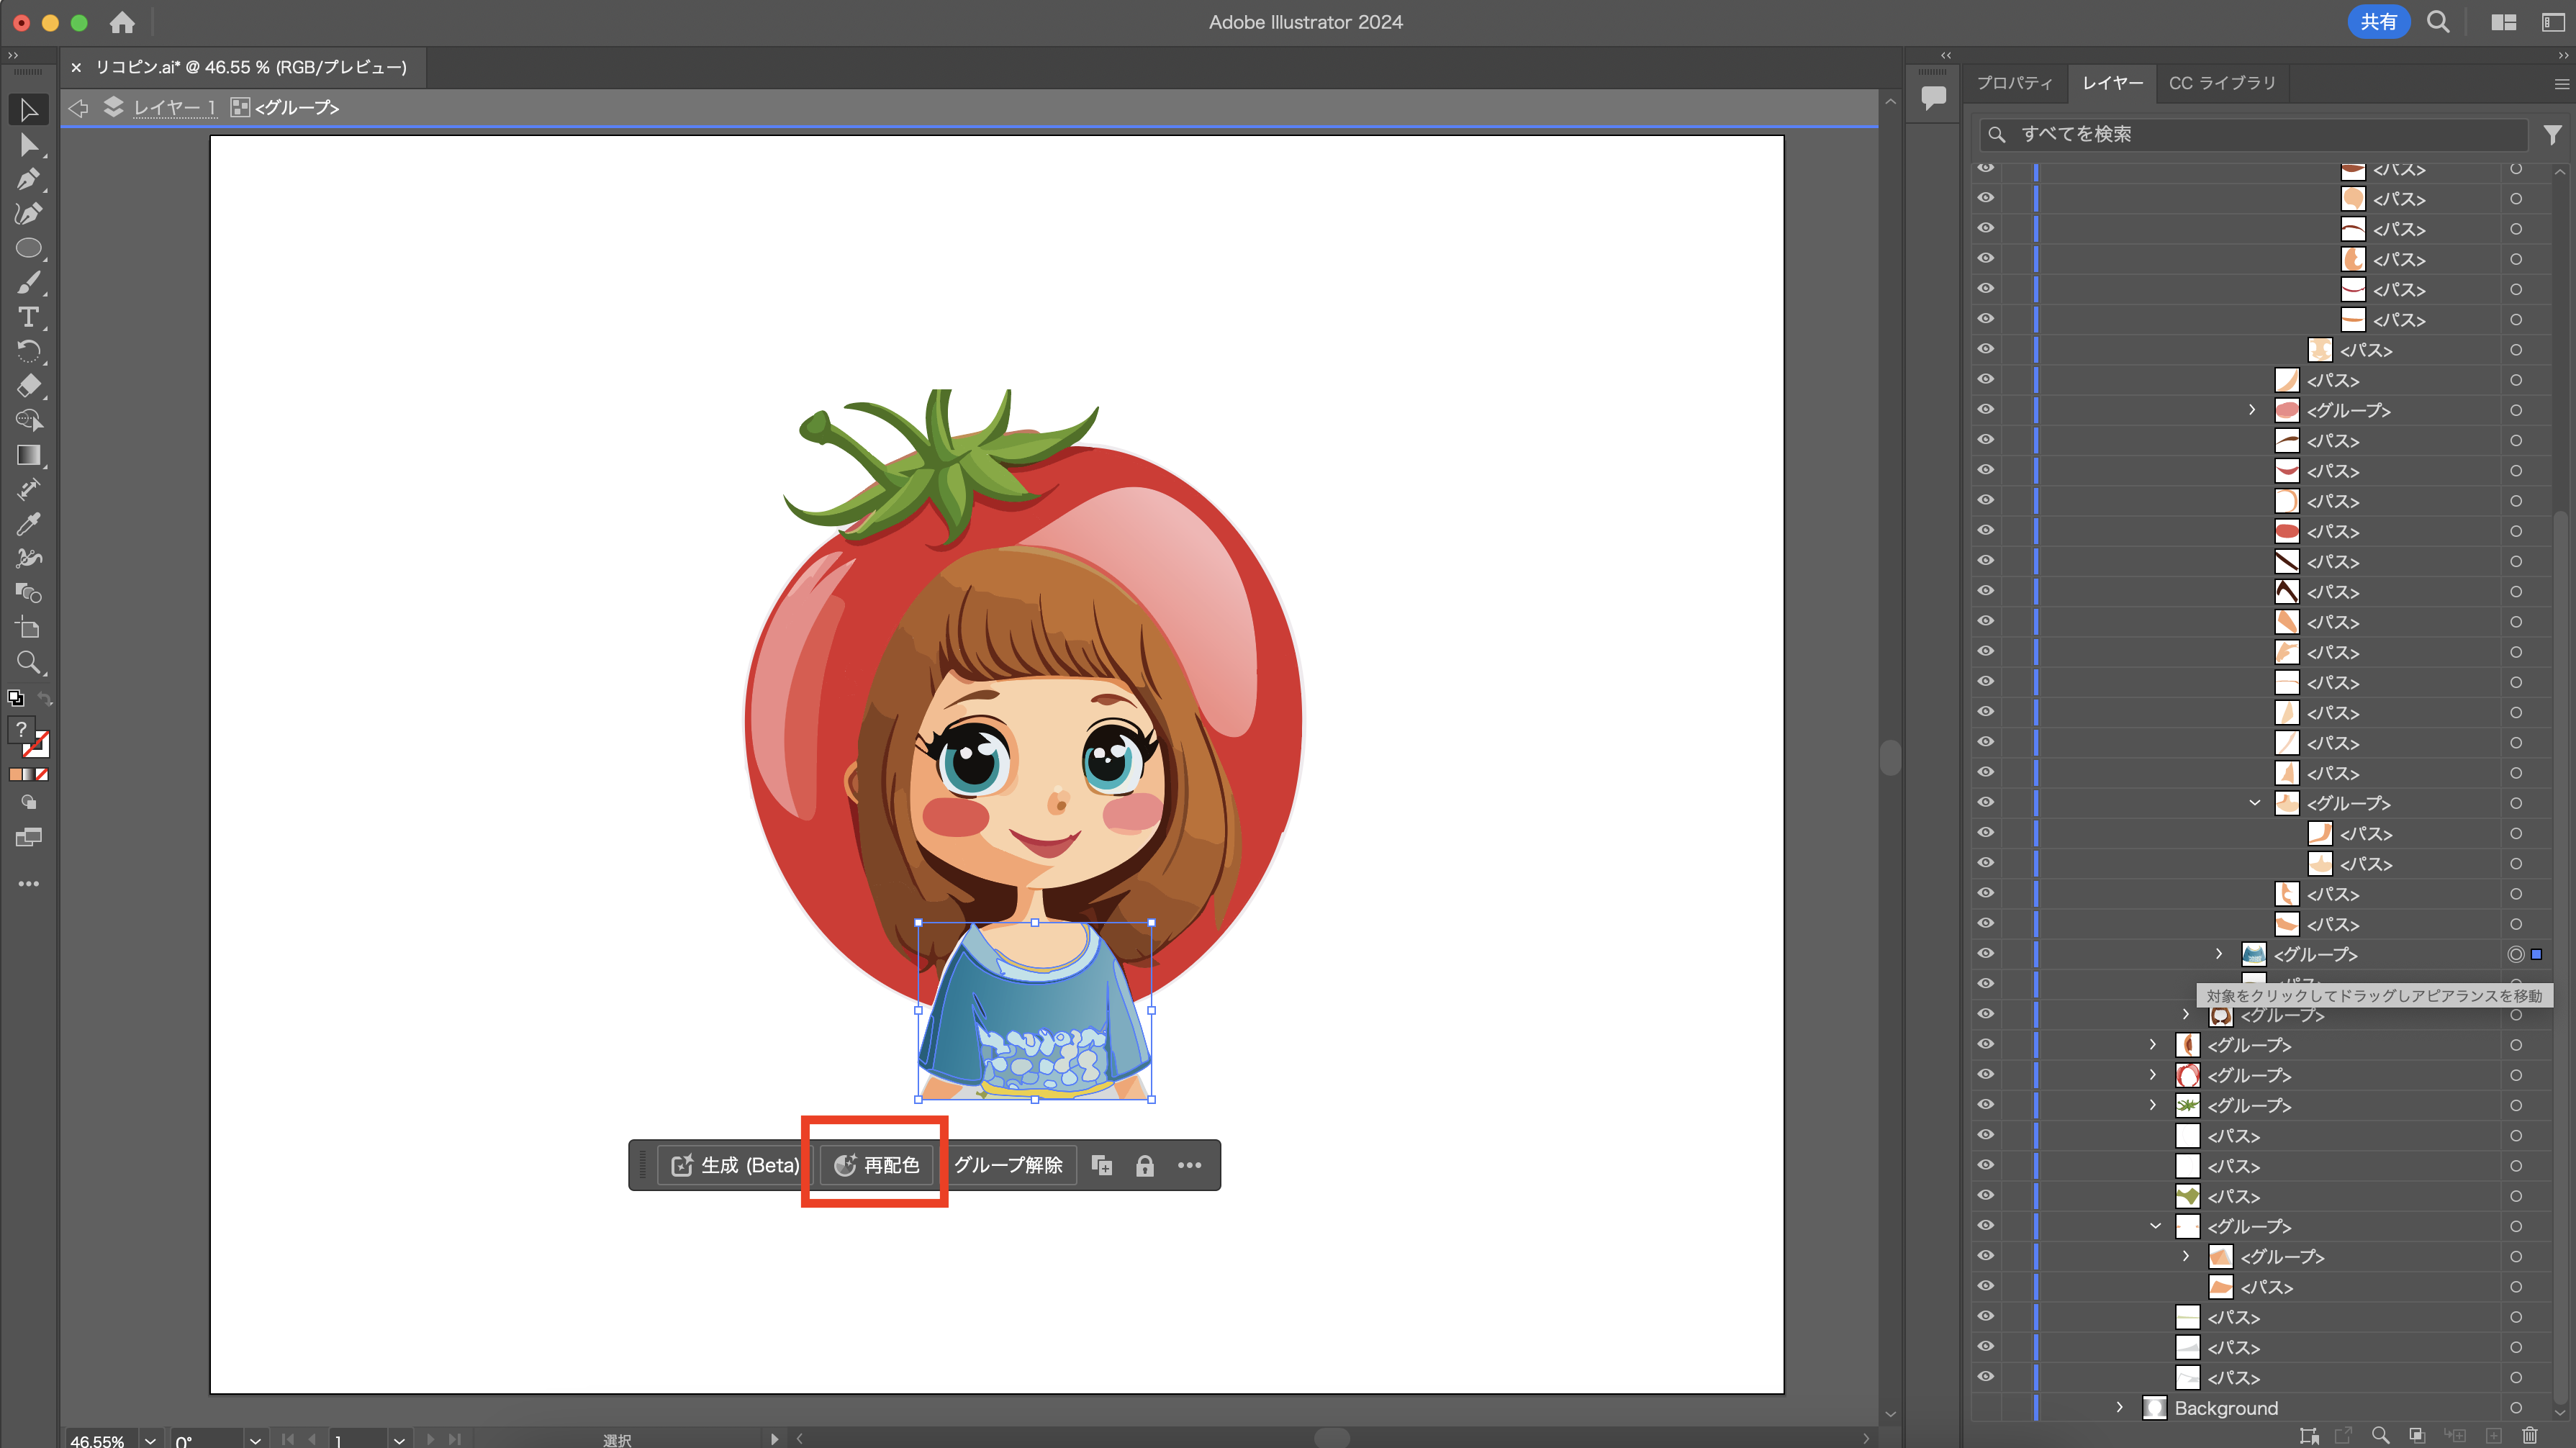2576x1448 pixels.
Task: Open the arrange documents workspace icon
Action: pos(2503,22)
